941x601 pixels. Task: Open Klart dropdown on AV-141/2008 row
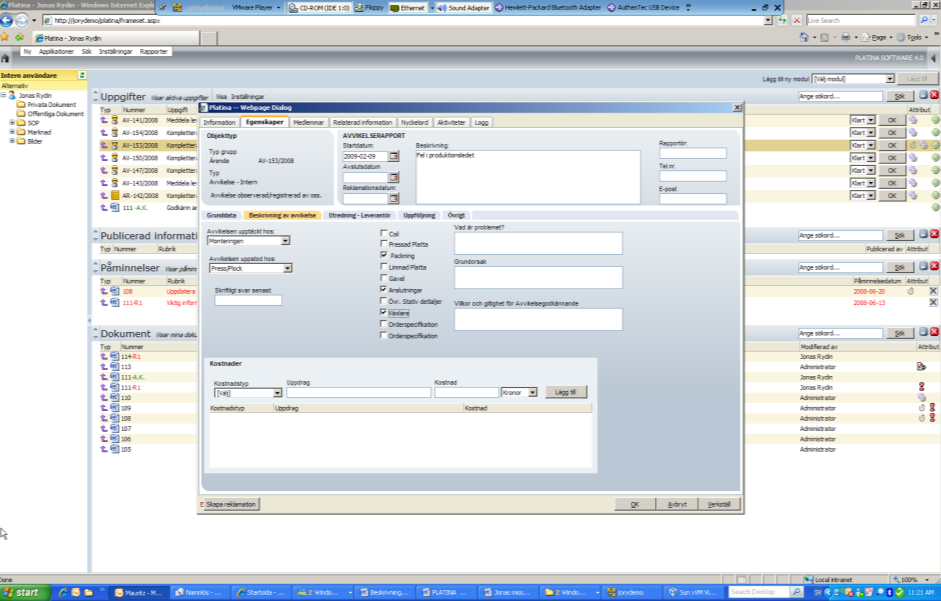pos(870,120)
